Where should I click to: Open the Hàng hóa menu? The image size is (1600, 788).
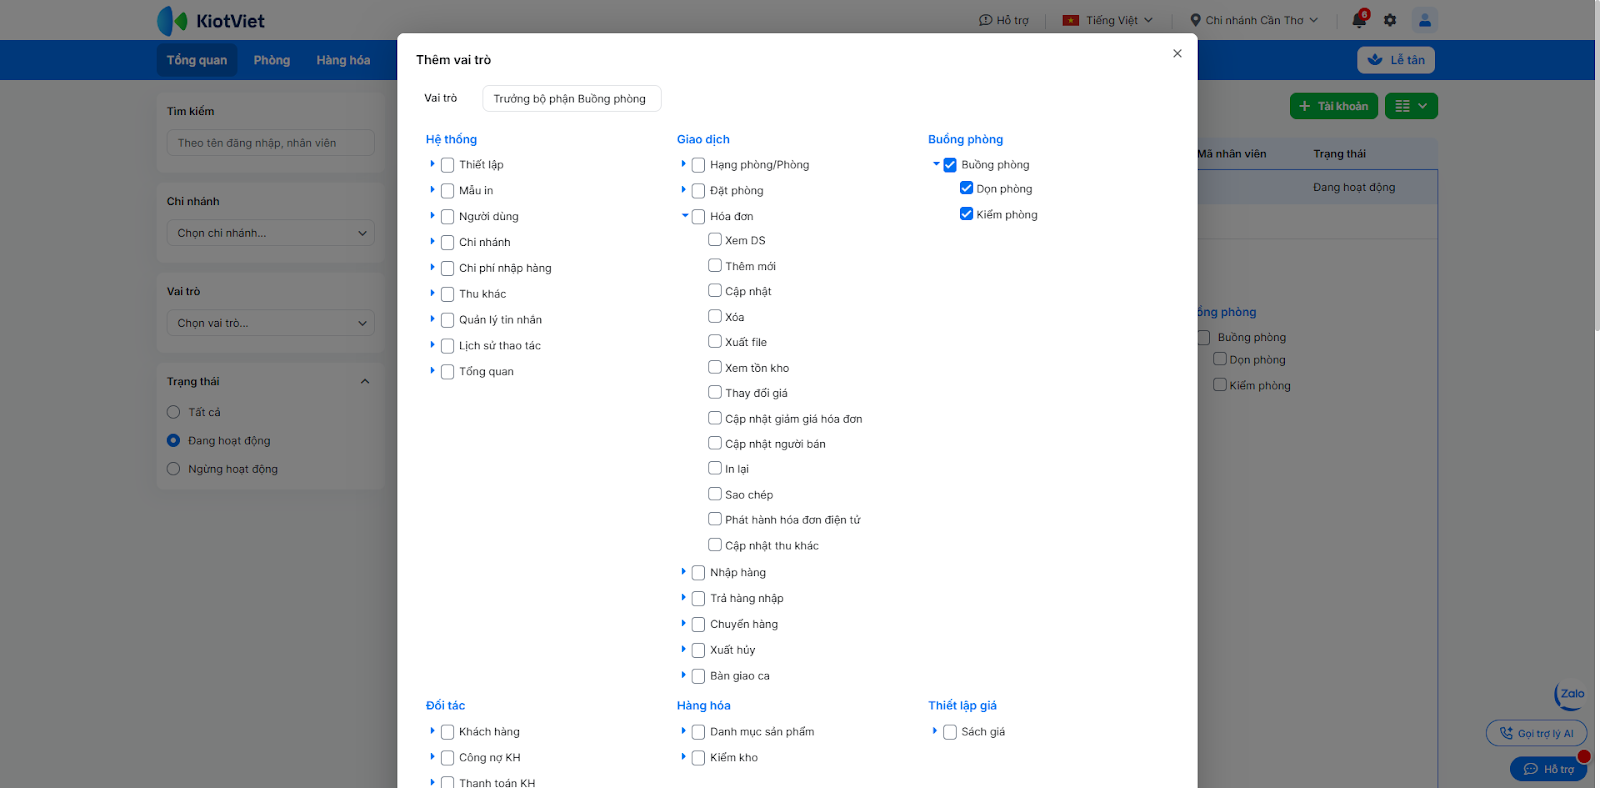[x=343, y=60]
